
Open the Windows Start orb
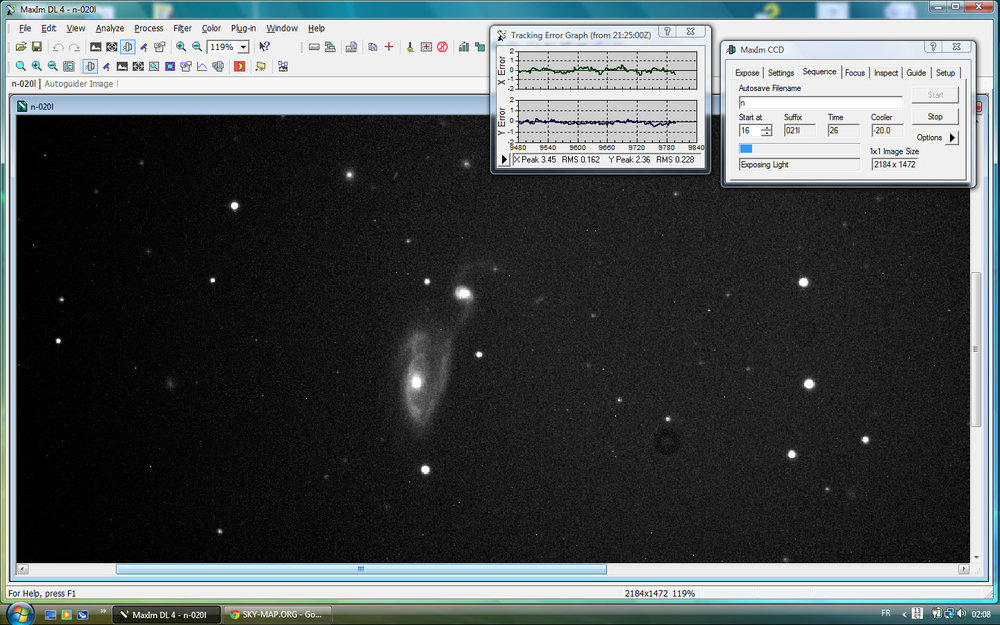20,614
